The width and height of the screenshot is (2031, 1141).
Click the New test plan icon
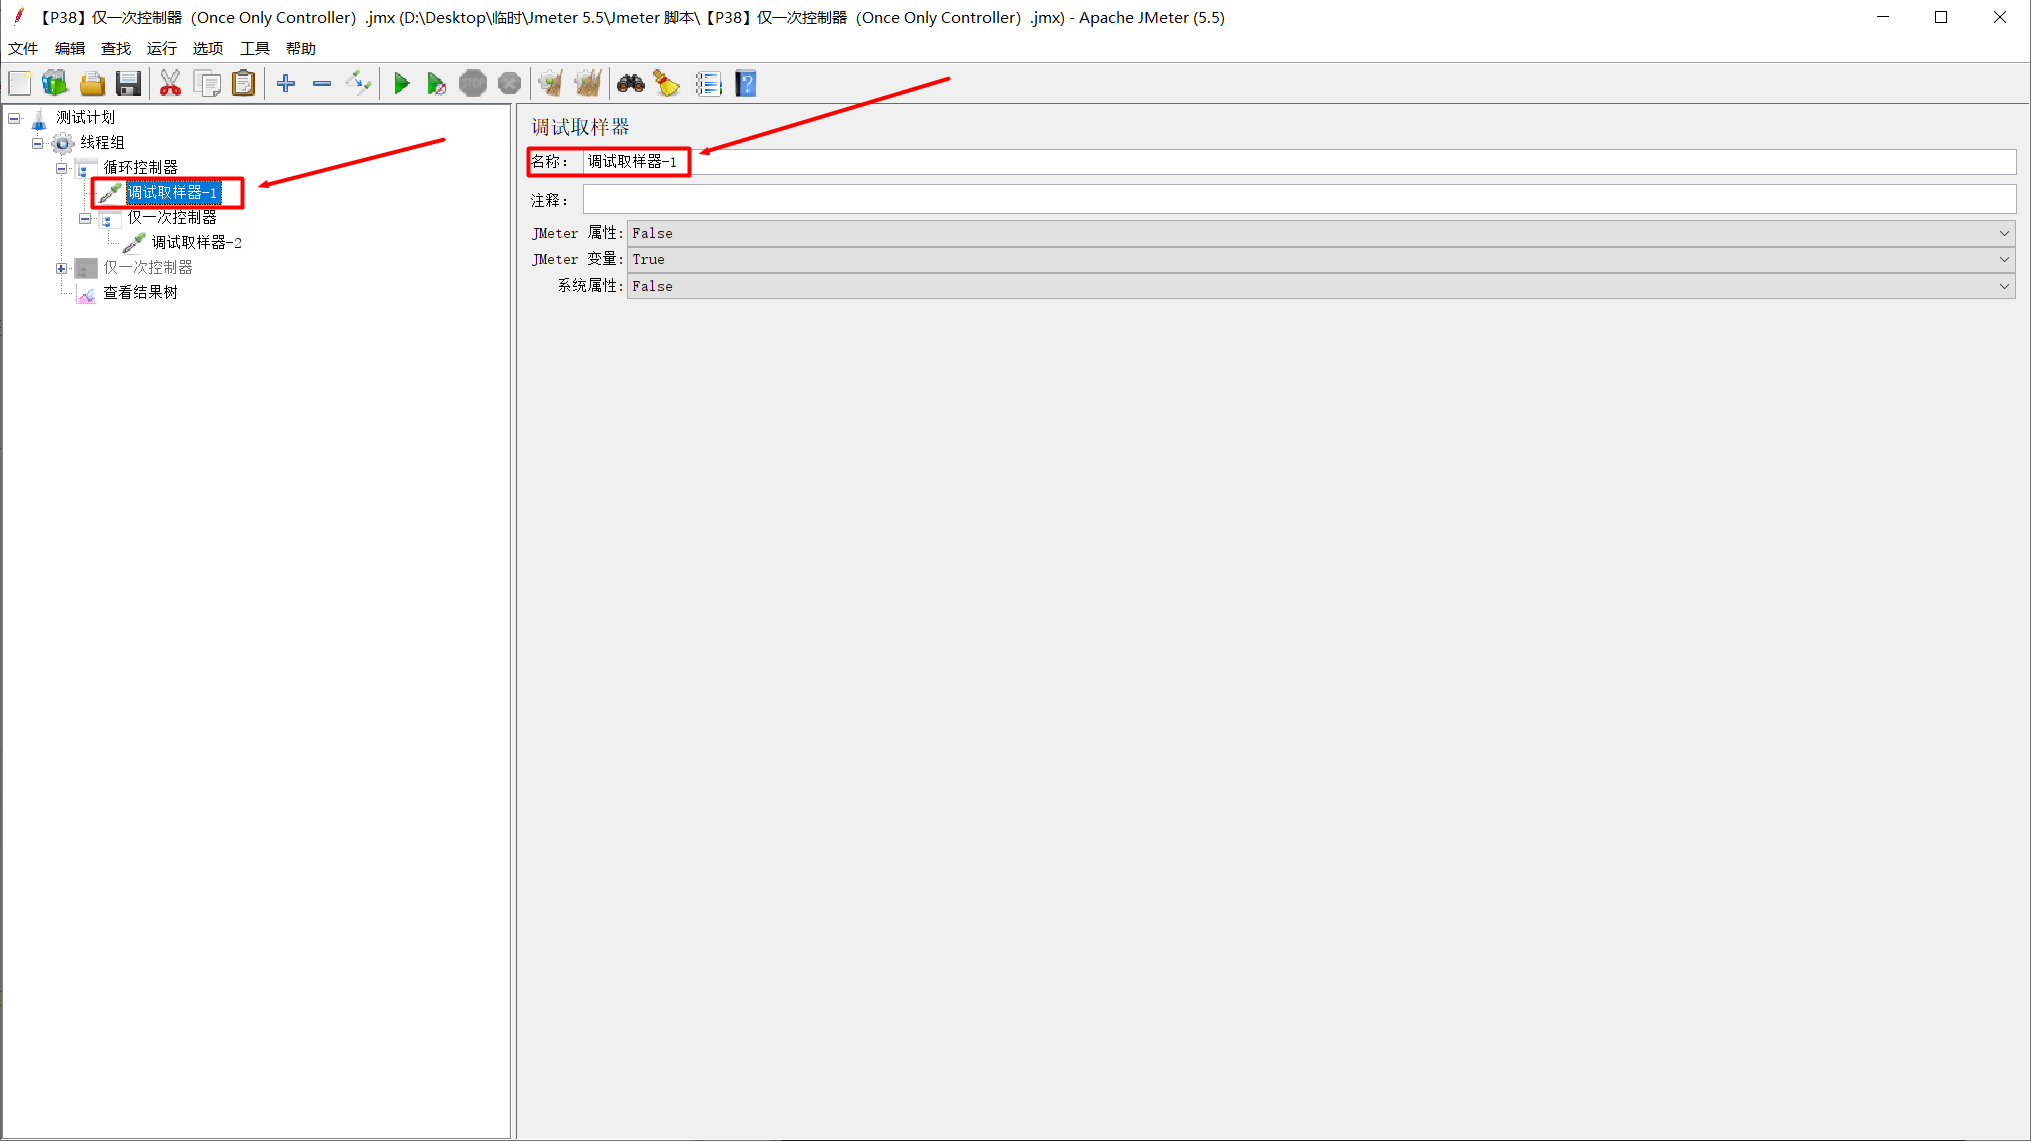point(20,84)
